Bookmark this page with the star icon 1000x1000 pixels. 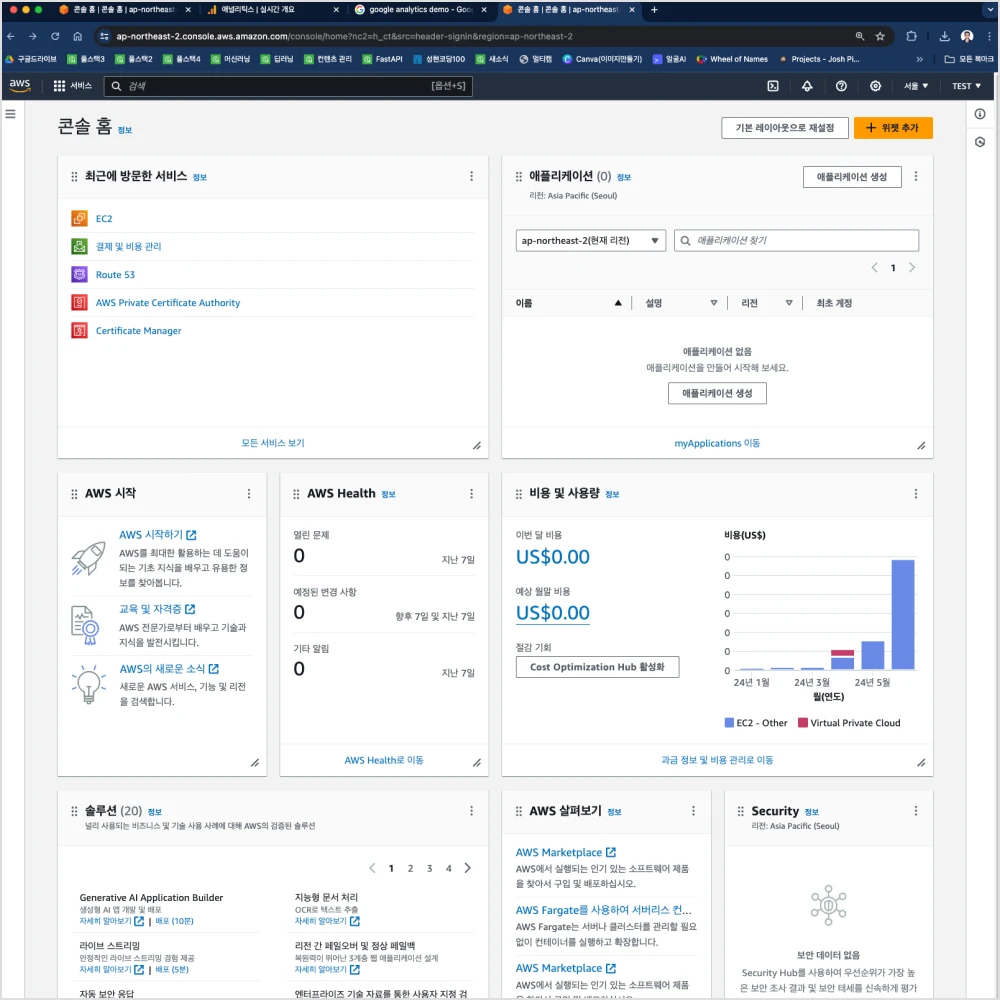pos(880,36)
